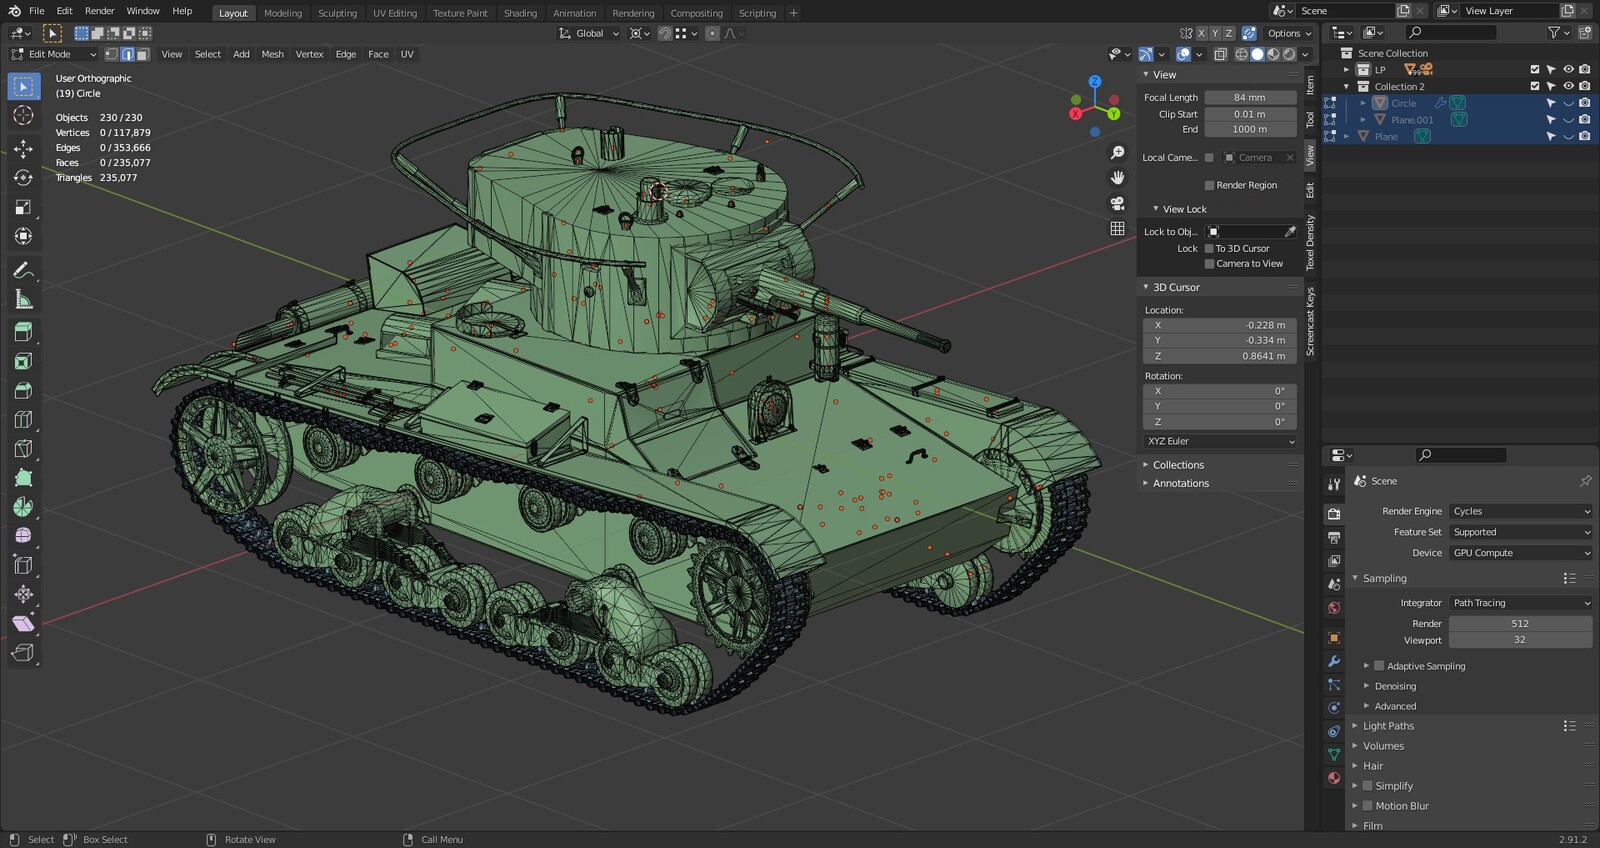
Task: Click the Options button in viewport header
Action: [x=1289, y=33]
